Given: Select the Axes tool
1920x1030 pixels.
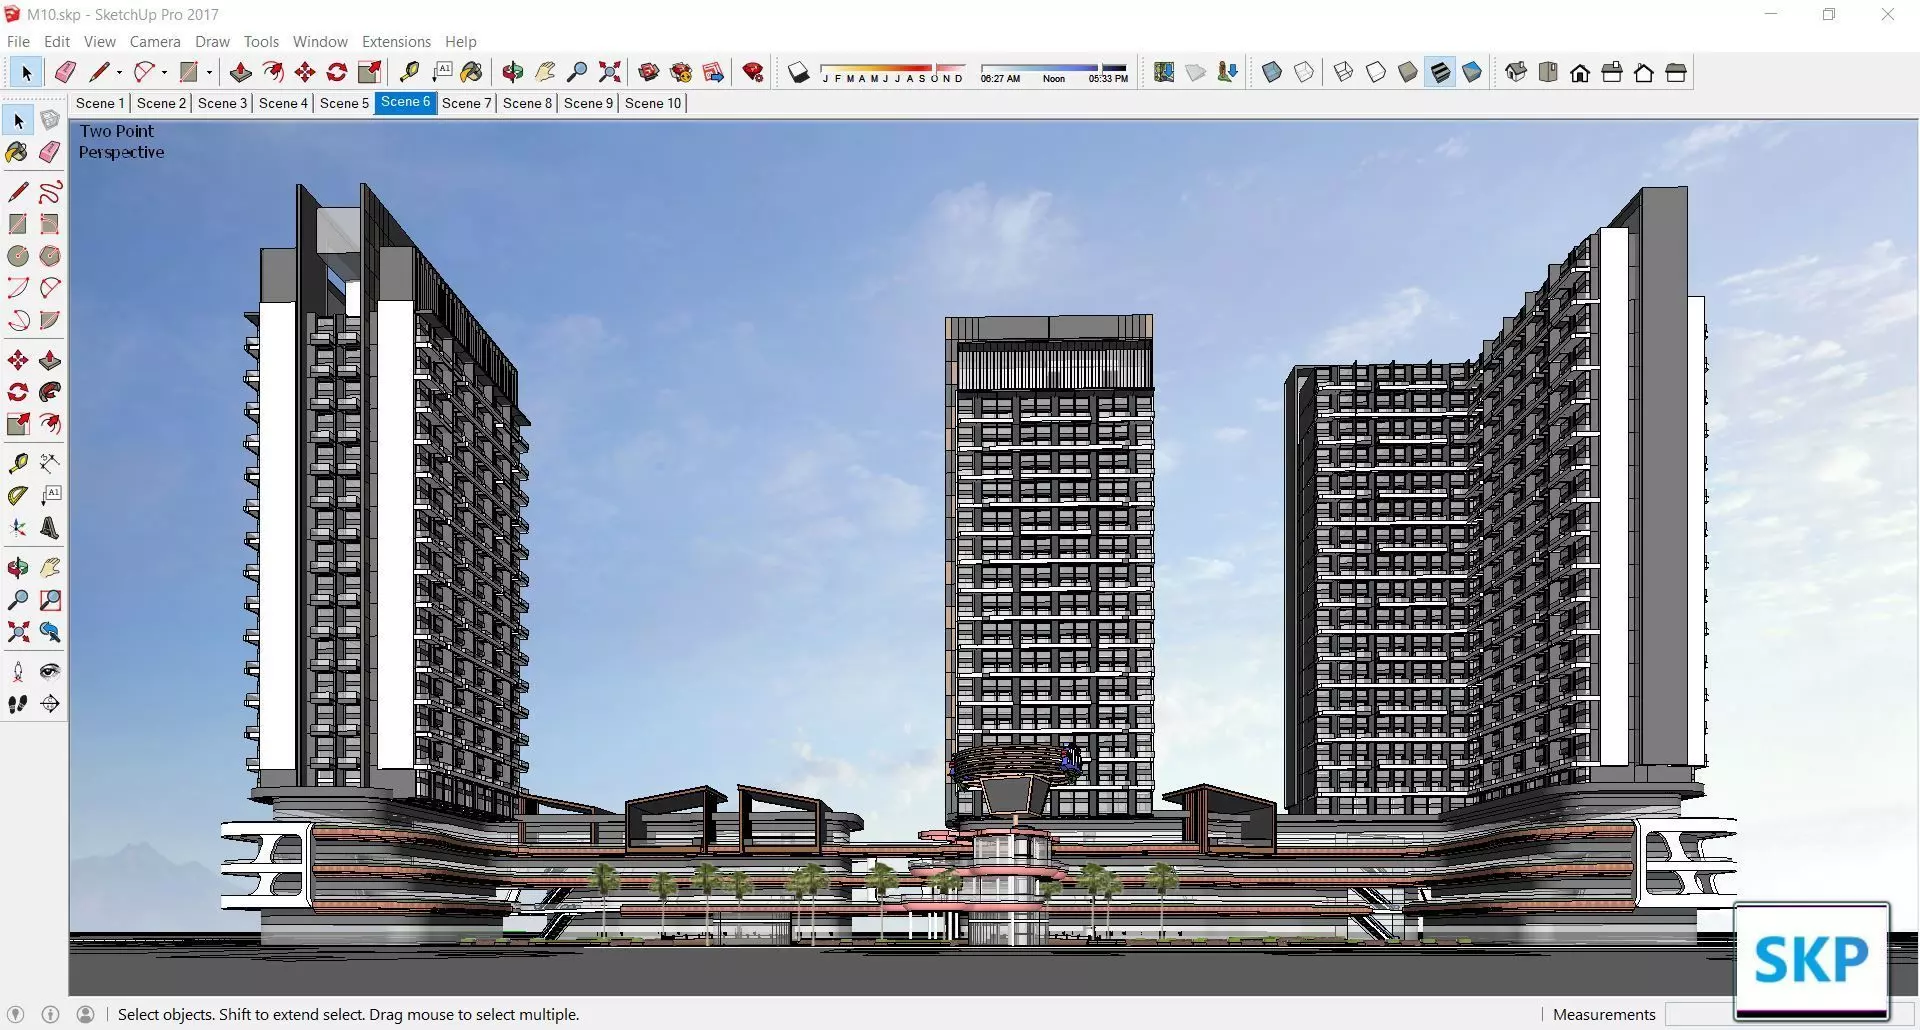Looking at the screenshot, I should pos(18,527).
